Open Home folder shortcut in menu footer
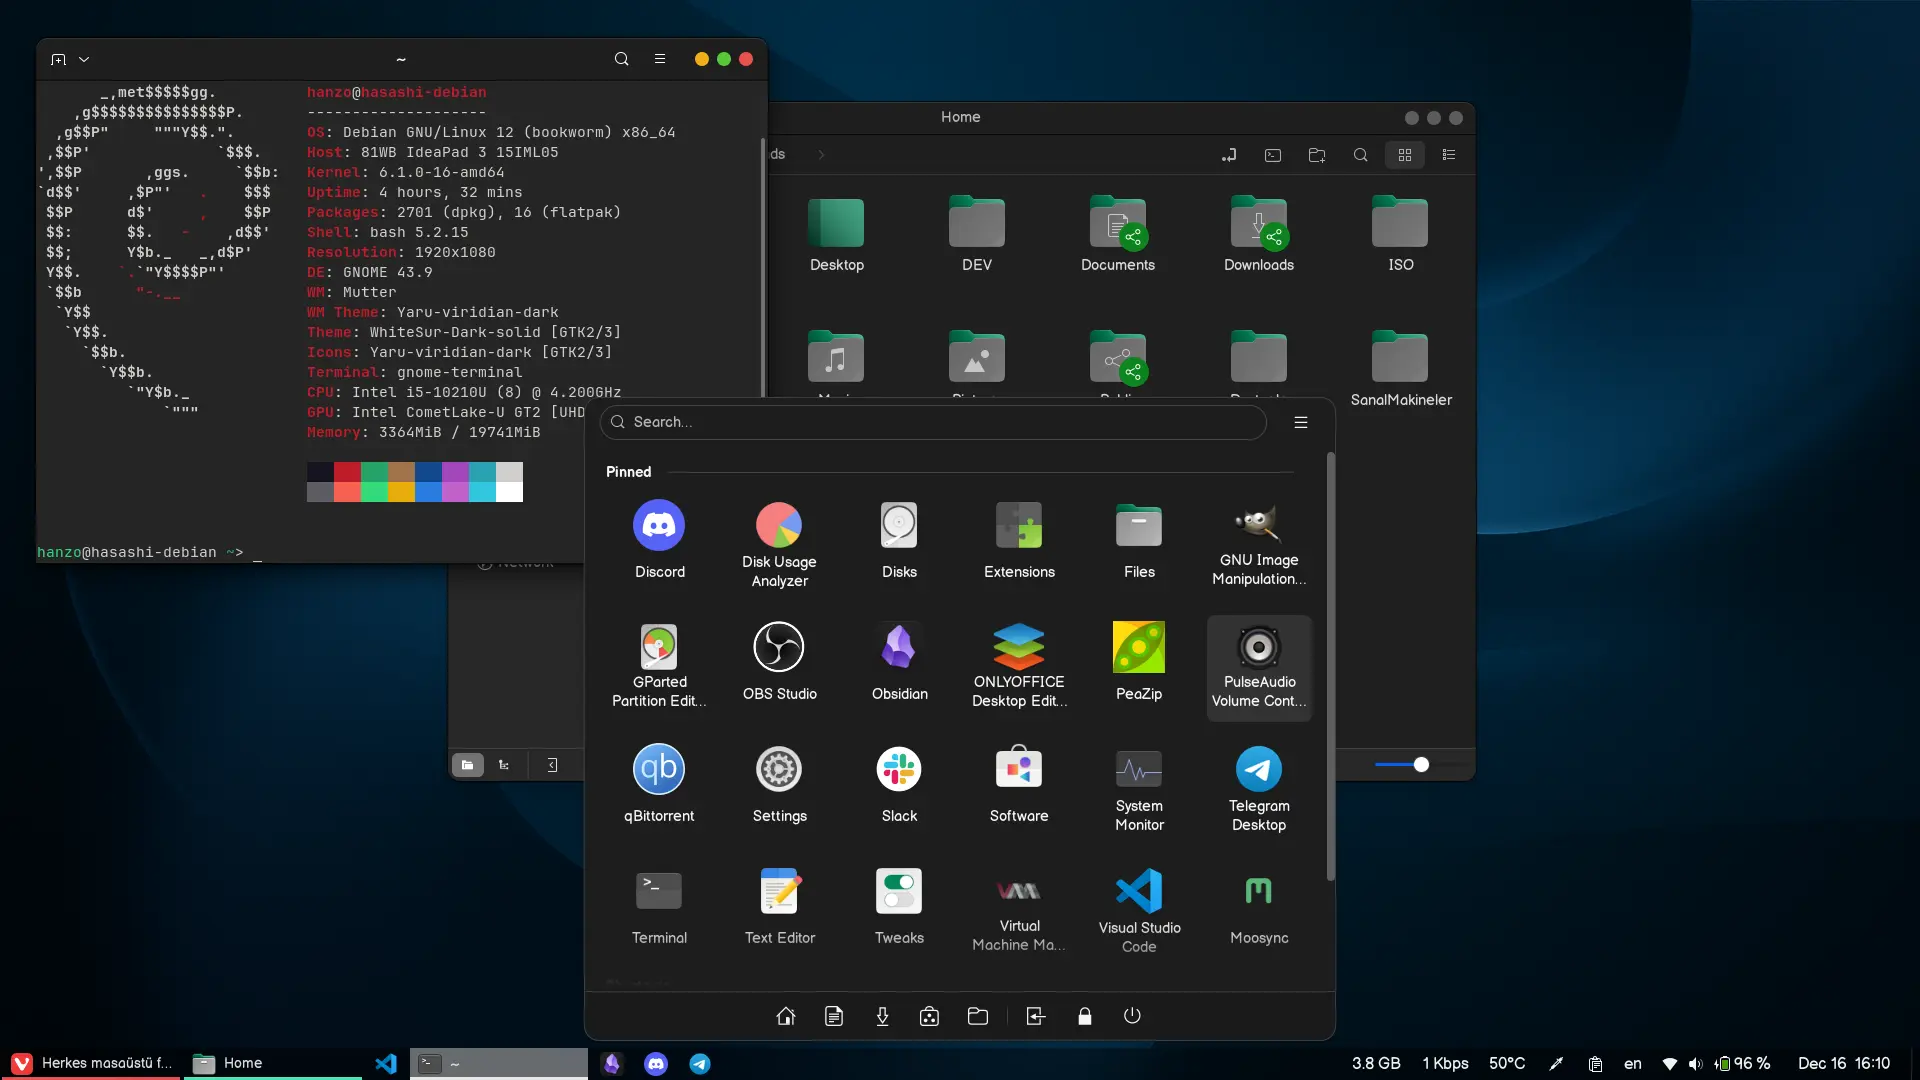The height and width of the screenshot is (1080, 1920). (x=786, y=1016)
